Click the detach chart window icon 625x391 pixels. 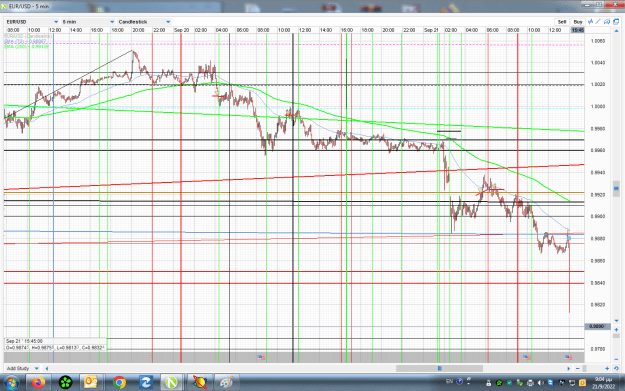coord(616,22)
